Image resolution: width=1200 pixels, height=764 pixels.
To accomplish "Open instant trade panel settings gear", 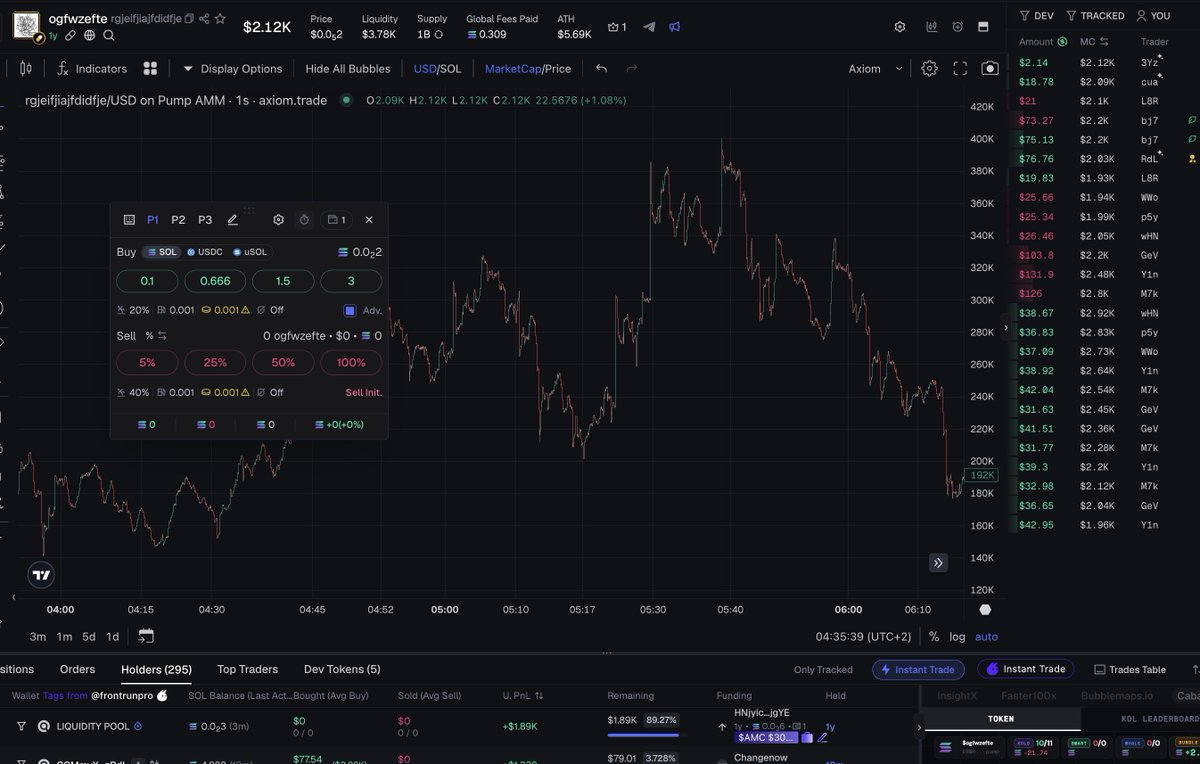I will [279, 220].
